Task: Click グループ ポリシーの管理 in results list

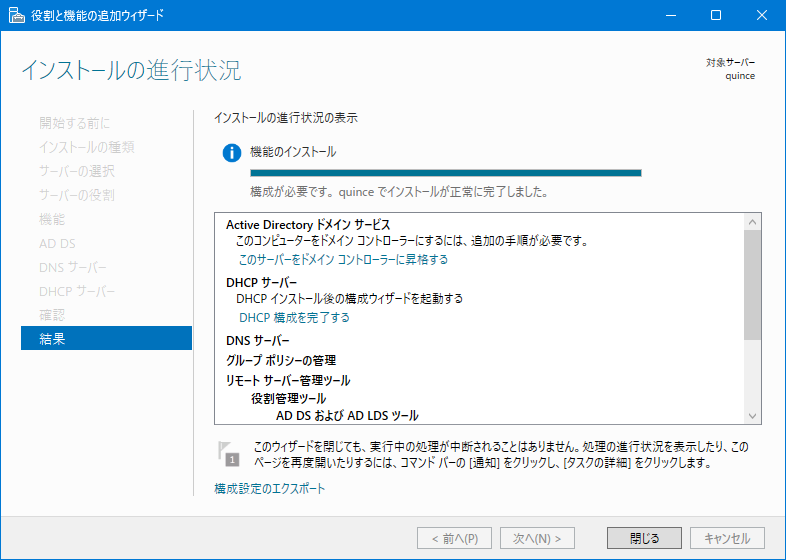Action: point(281,360)
